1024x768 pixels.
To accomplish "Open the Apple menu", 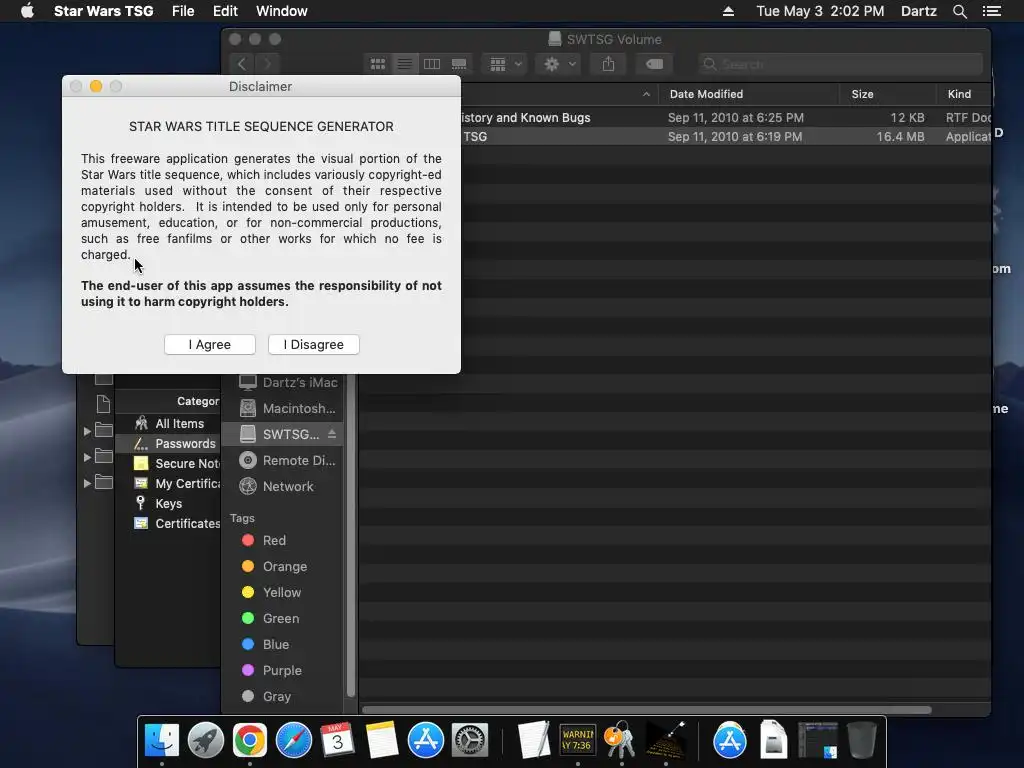I will coord(27,11).
